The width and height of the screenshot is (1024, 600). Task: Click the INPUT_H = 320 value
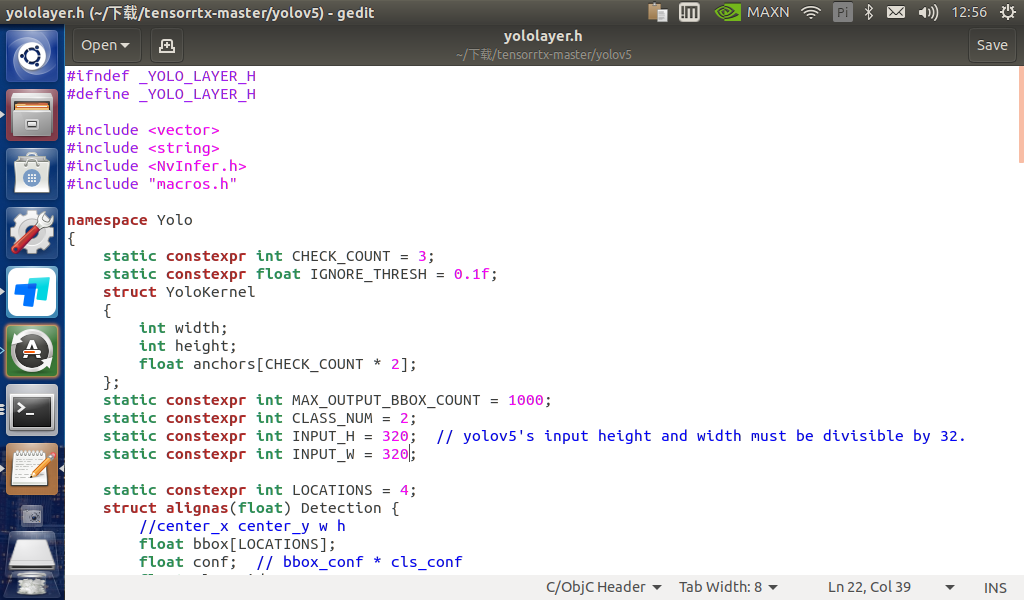click(394, 436)
